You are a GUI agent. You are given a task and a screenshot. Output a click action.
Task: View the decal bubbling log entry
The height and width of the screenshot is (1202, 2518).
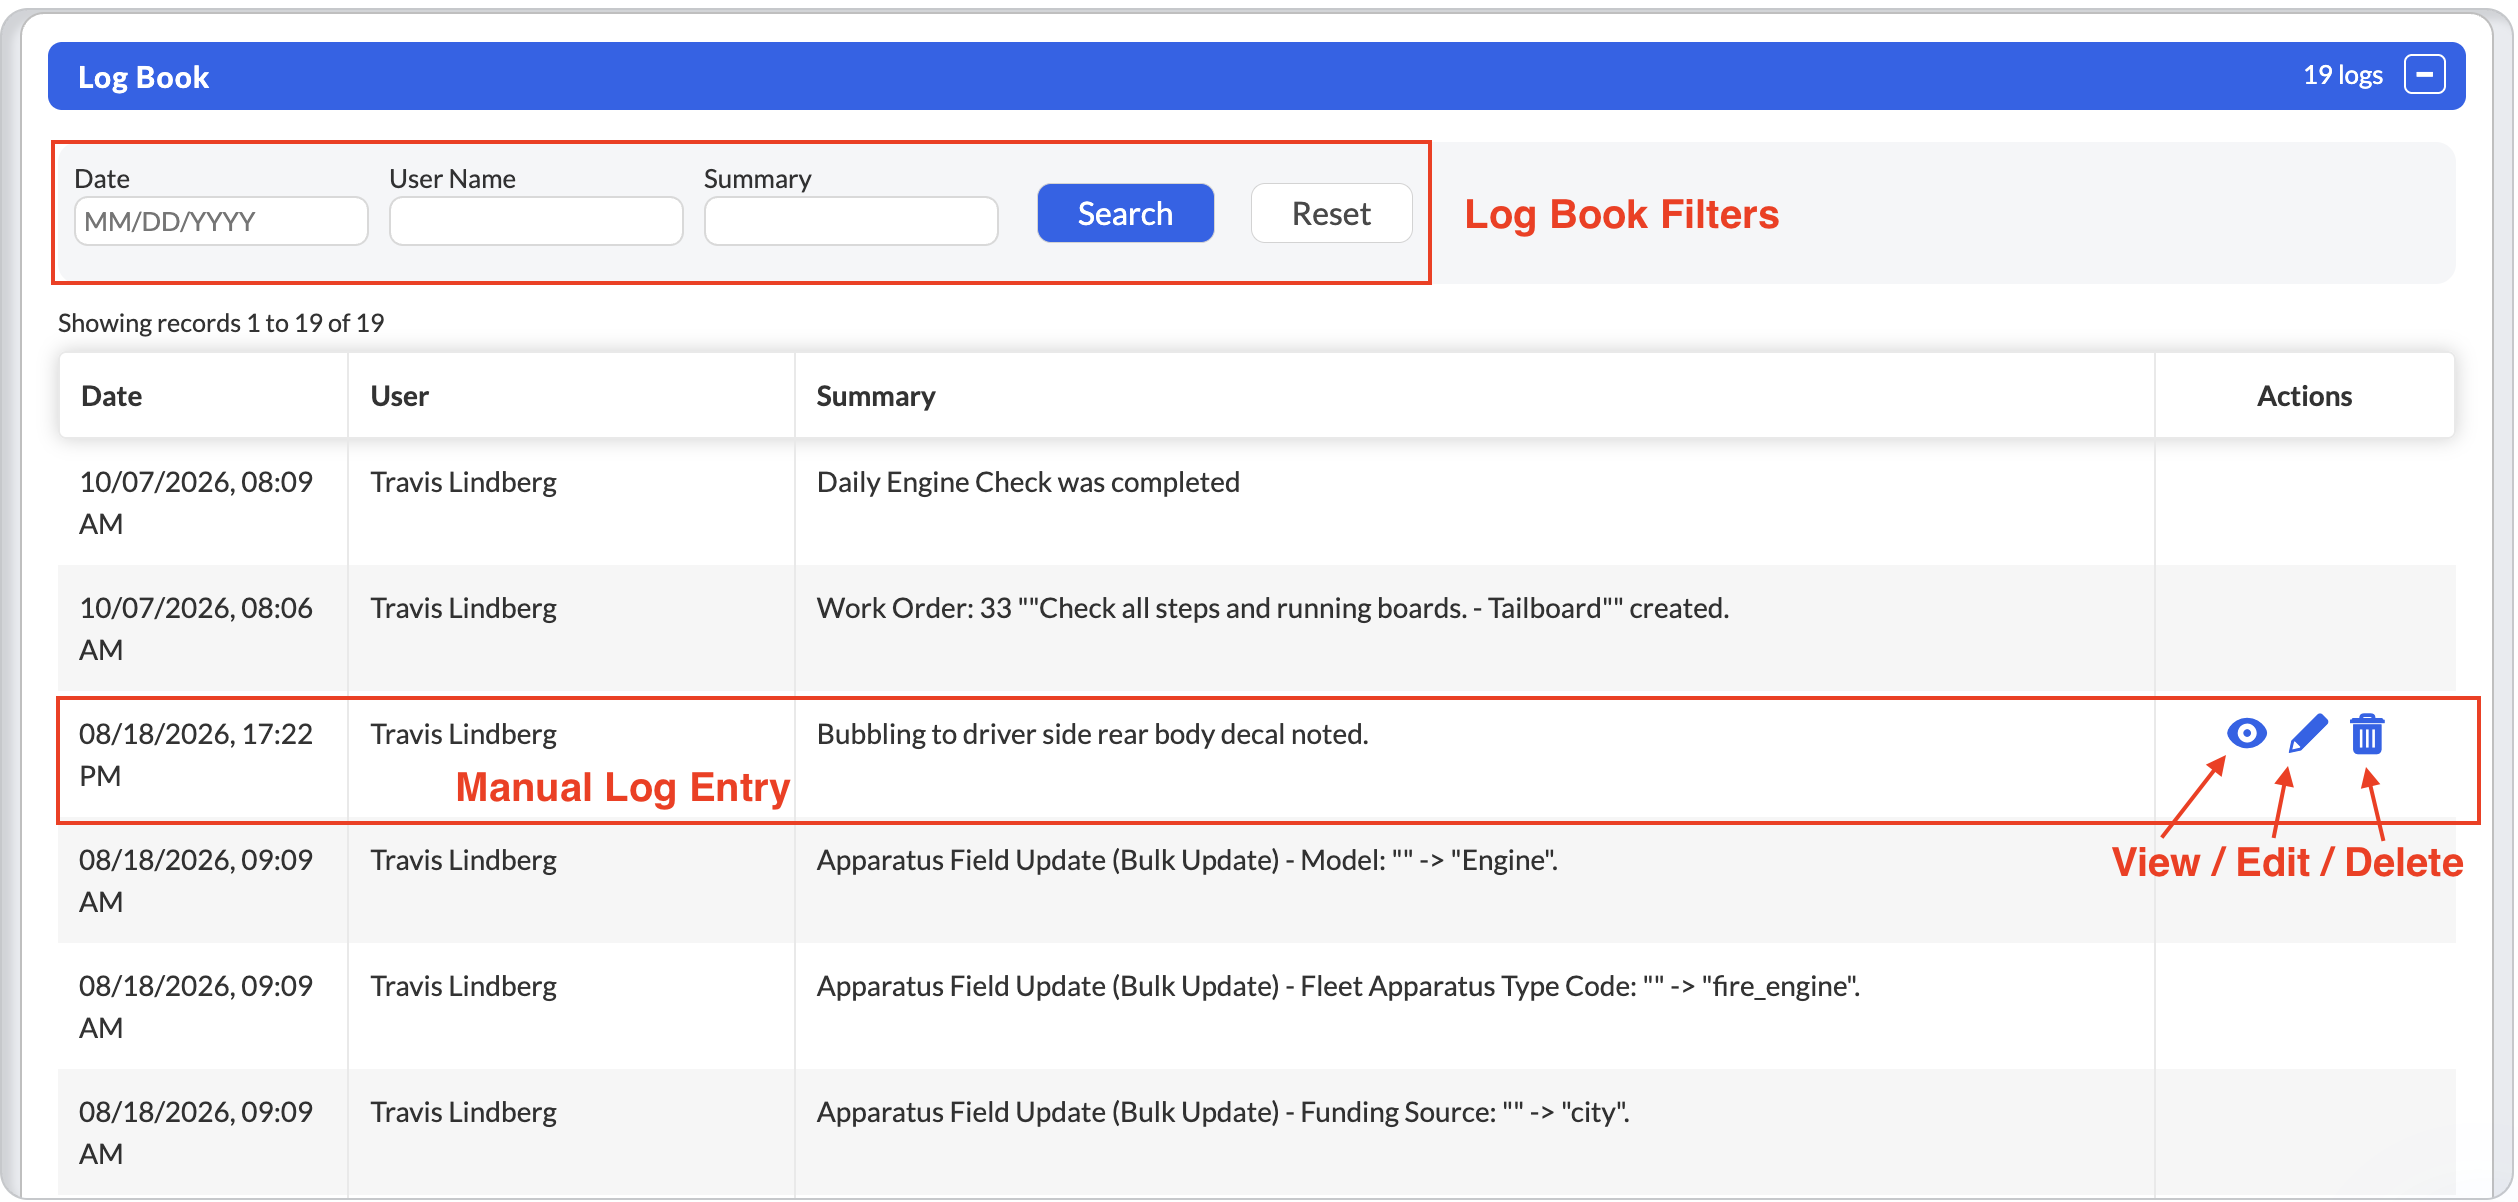pyautogui.click(x=2246, y=734)
